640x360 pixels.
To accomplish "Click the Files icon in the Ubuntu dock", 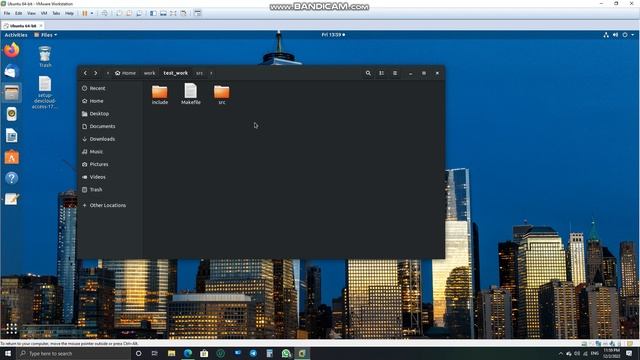I will [x=11, y=93].
